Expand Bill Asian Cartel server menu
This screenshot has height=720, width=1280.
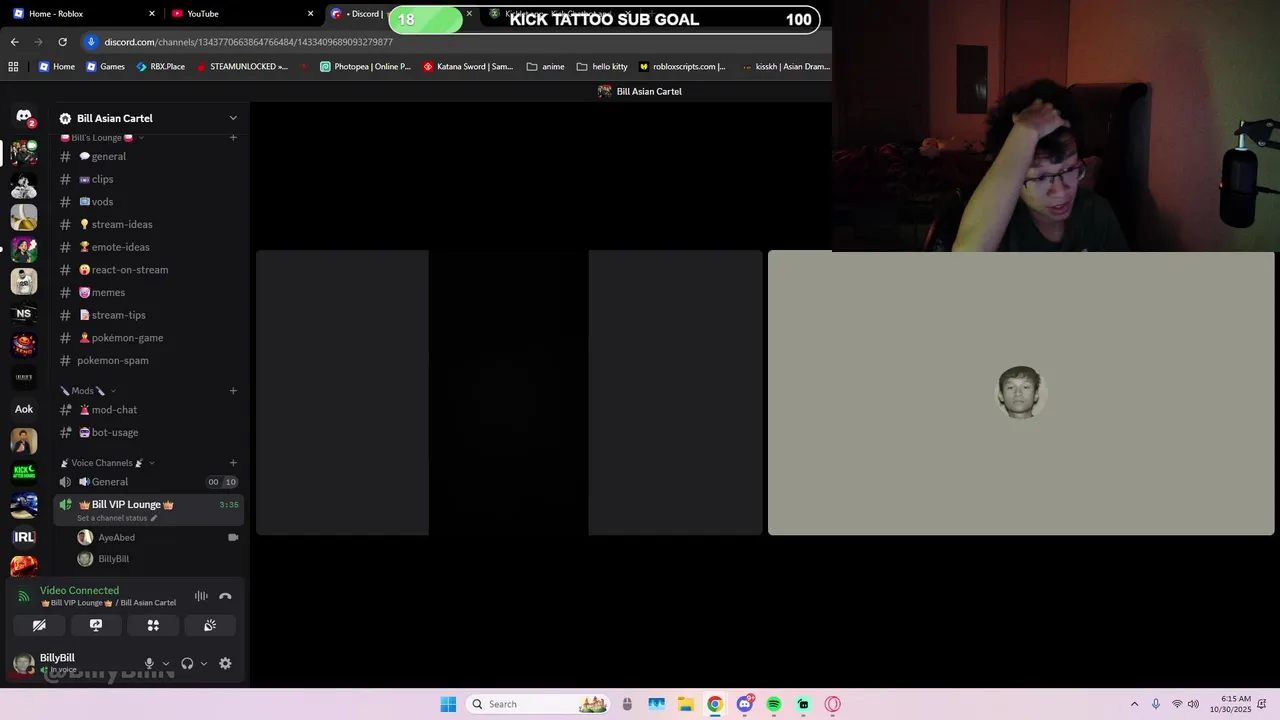233,118
